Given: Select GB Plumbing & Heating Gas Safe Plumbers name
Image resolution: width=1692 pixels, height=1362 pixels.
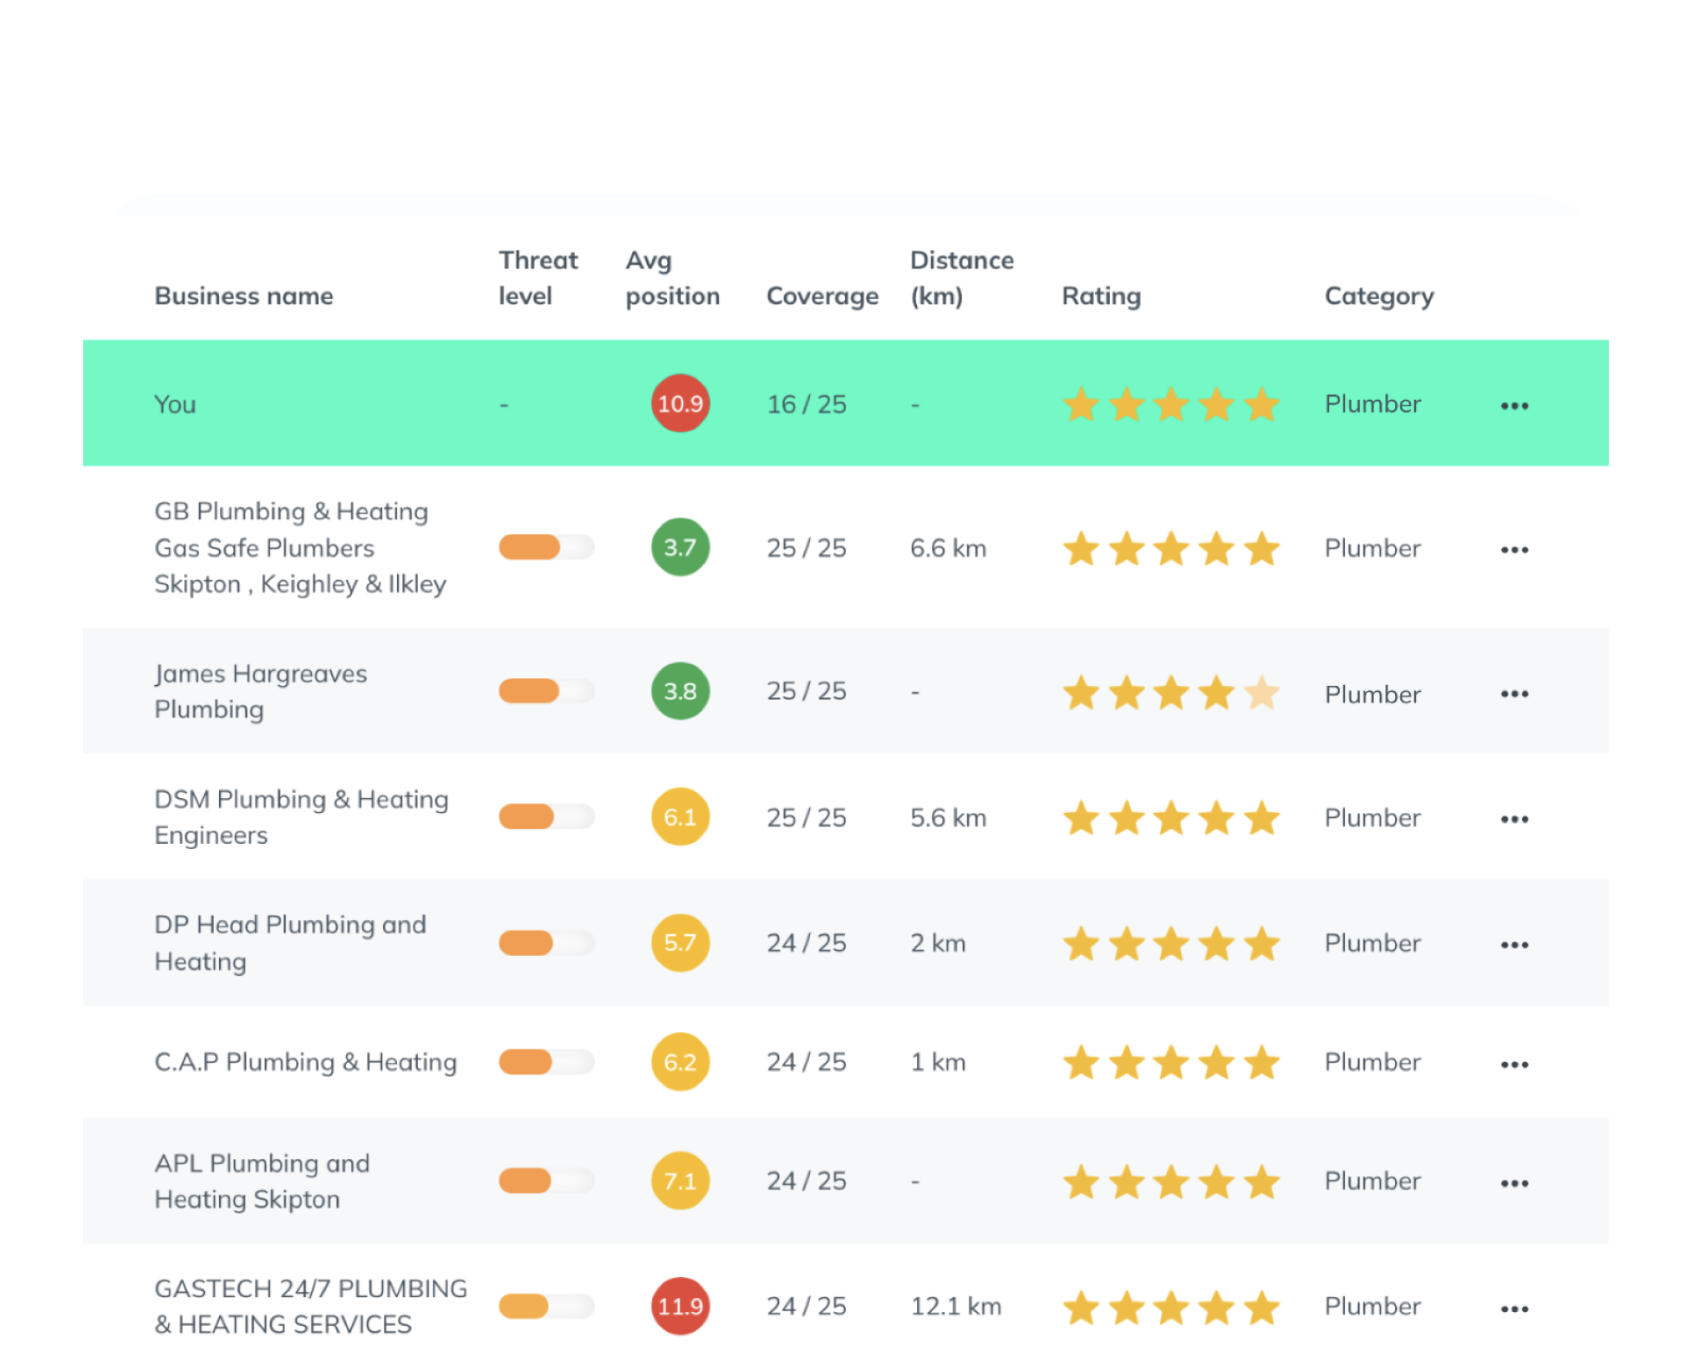Looking at the screenshot, I should point(300,548).
